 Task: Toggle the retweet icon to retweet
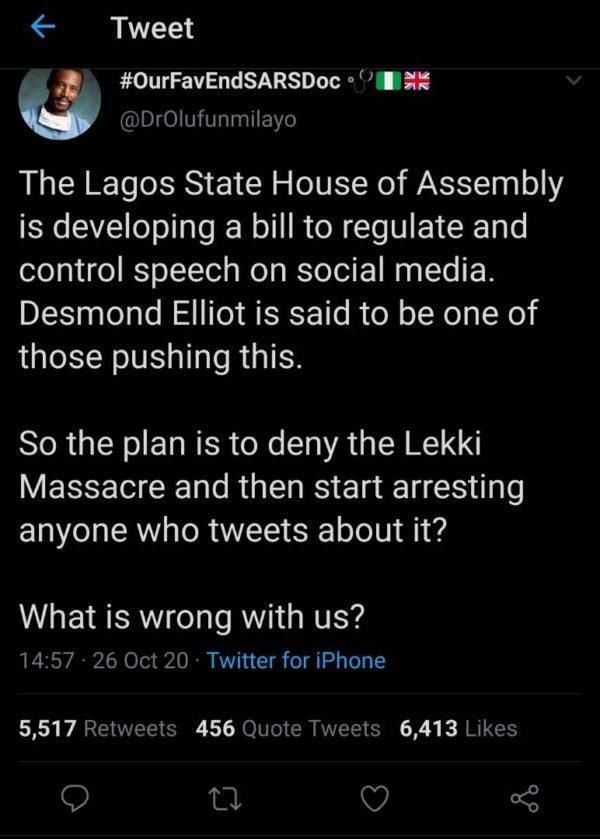(x=224, y=799)
